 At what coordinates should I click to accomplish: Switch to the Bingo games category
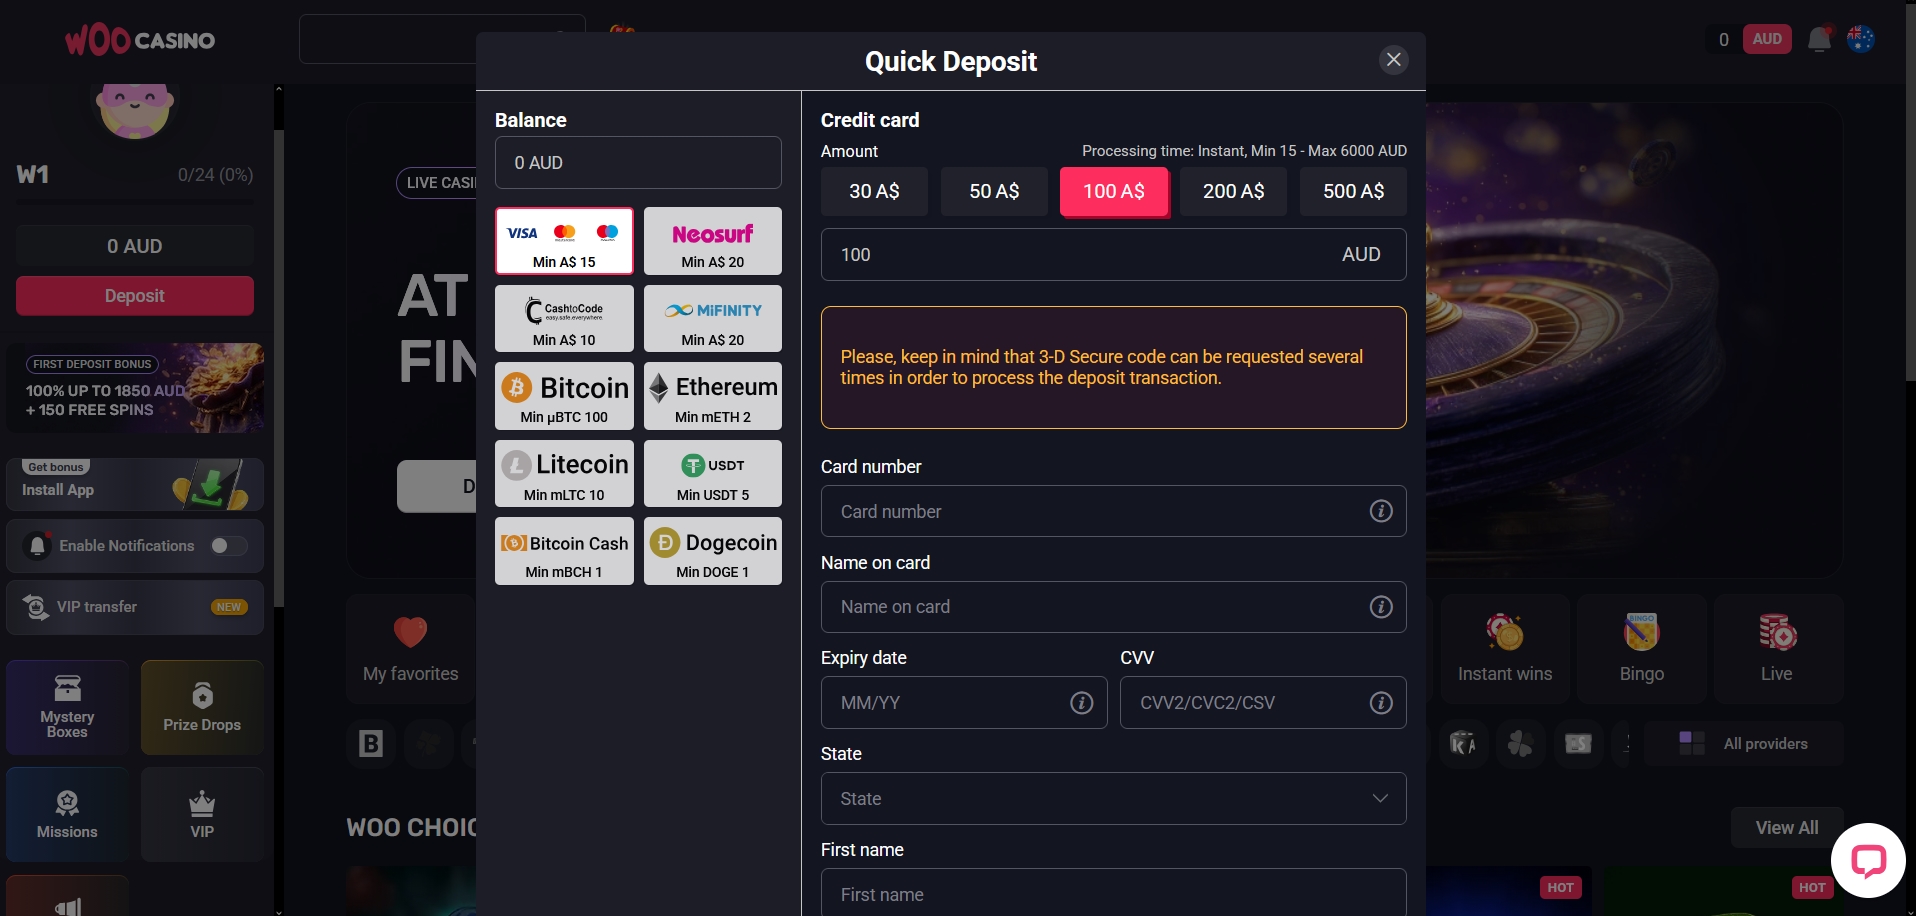1640,648
